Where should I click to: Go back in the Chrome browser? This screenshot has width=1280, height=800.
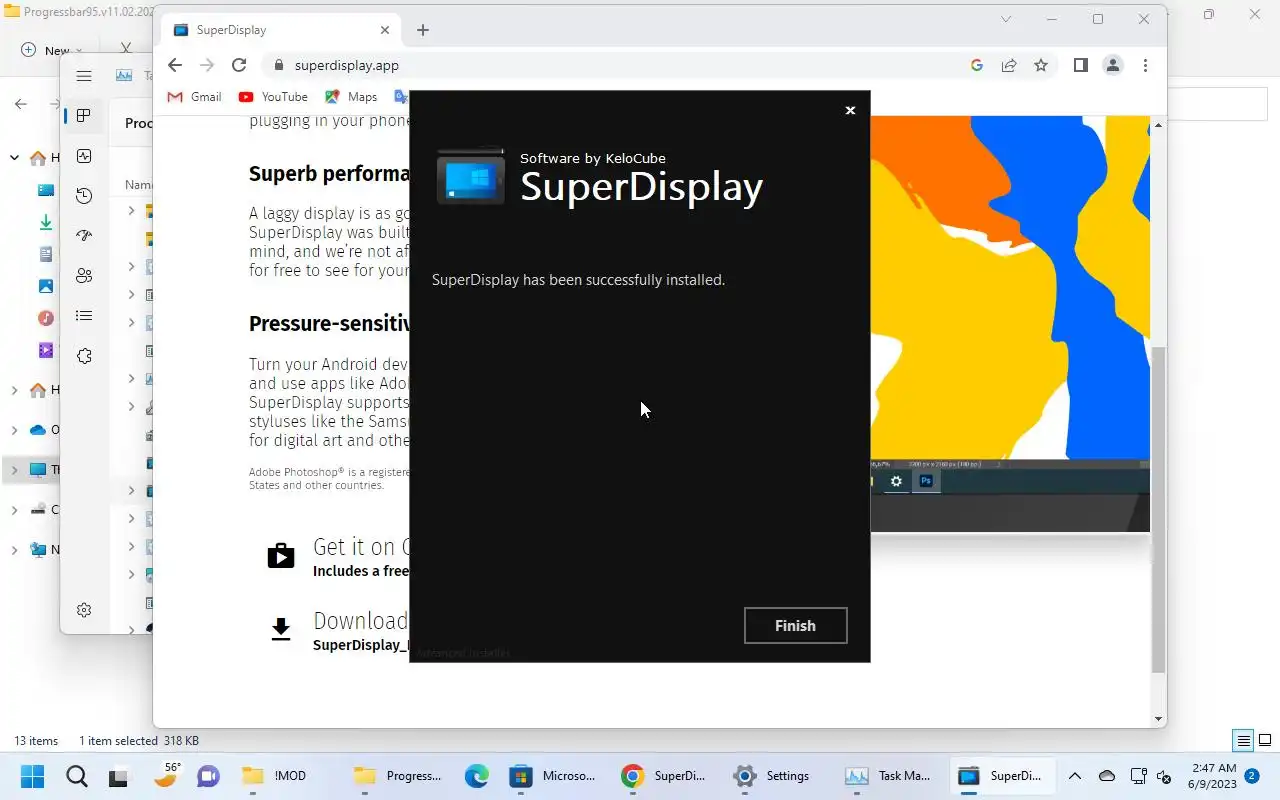pyautogui.click(x=175, y=65)
